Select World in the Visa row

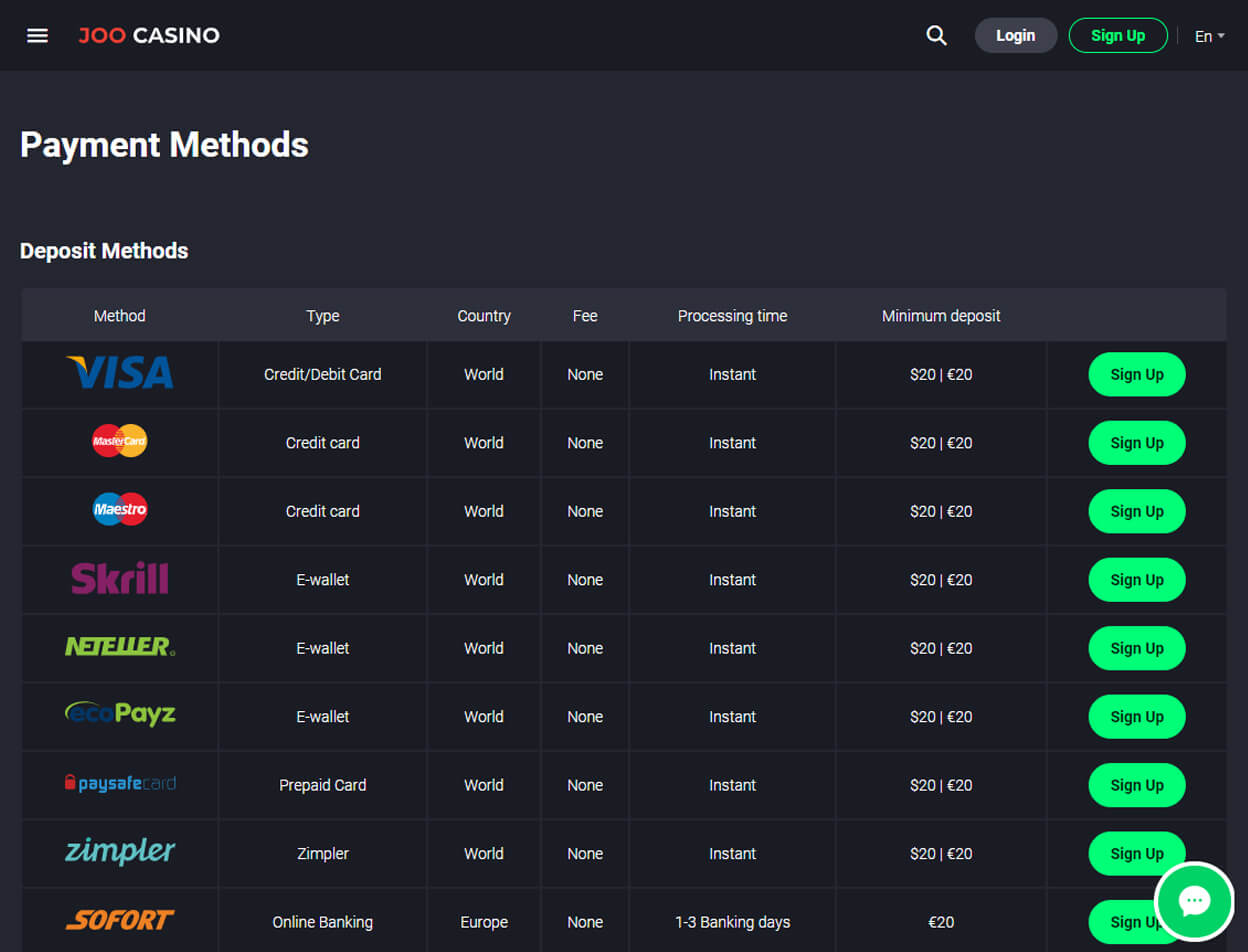484,375
